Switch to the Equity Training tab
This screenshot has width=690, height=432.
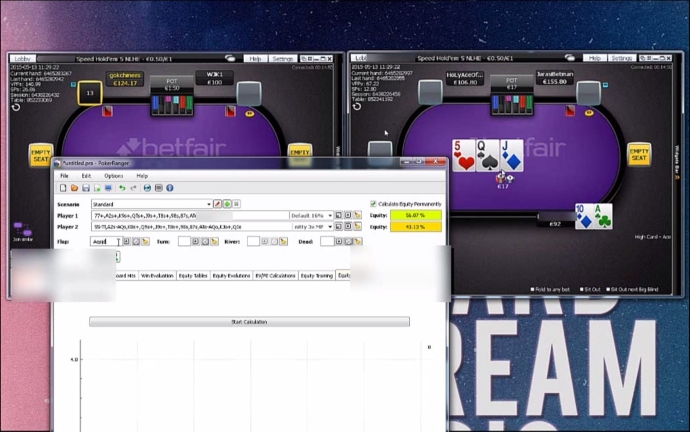pos(316,276)
